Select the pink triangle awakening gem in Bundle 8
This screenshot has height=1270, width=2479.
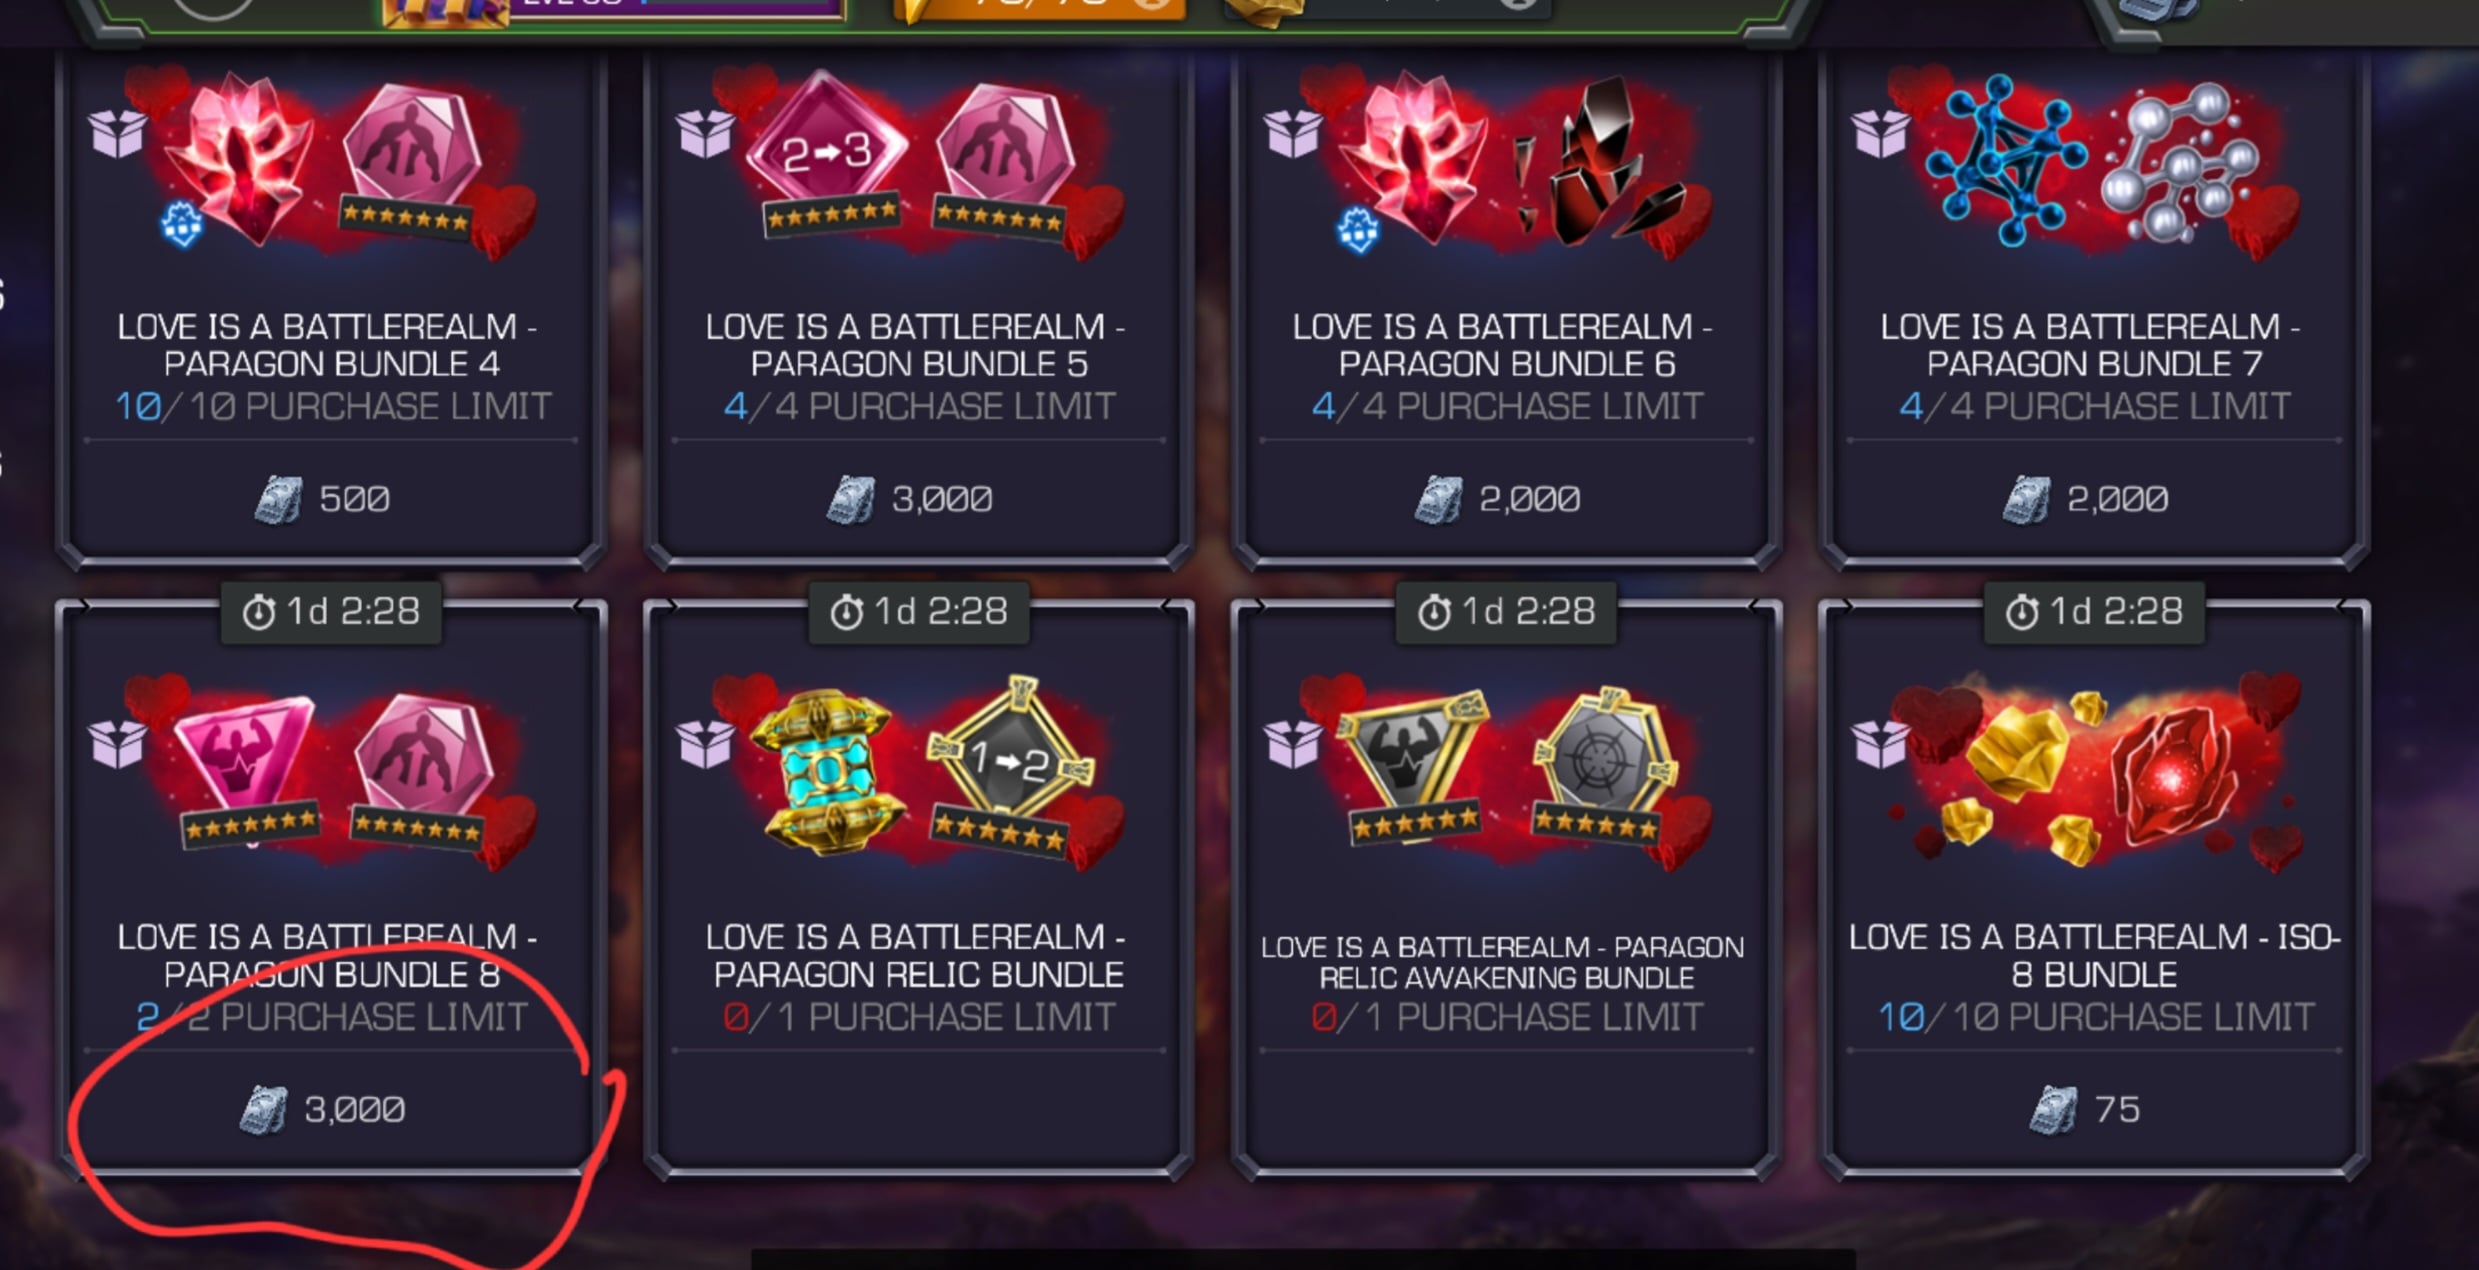point(247,765)
